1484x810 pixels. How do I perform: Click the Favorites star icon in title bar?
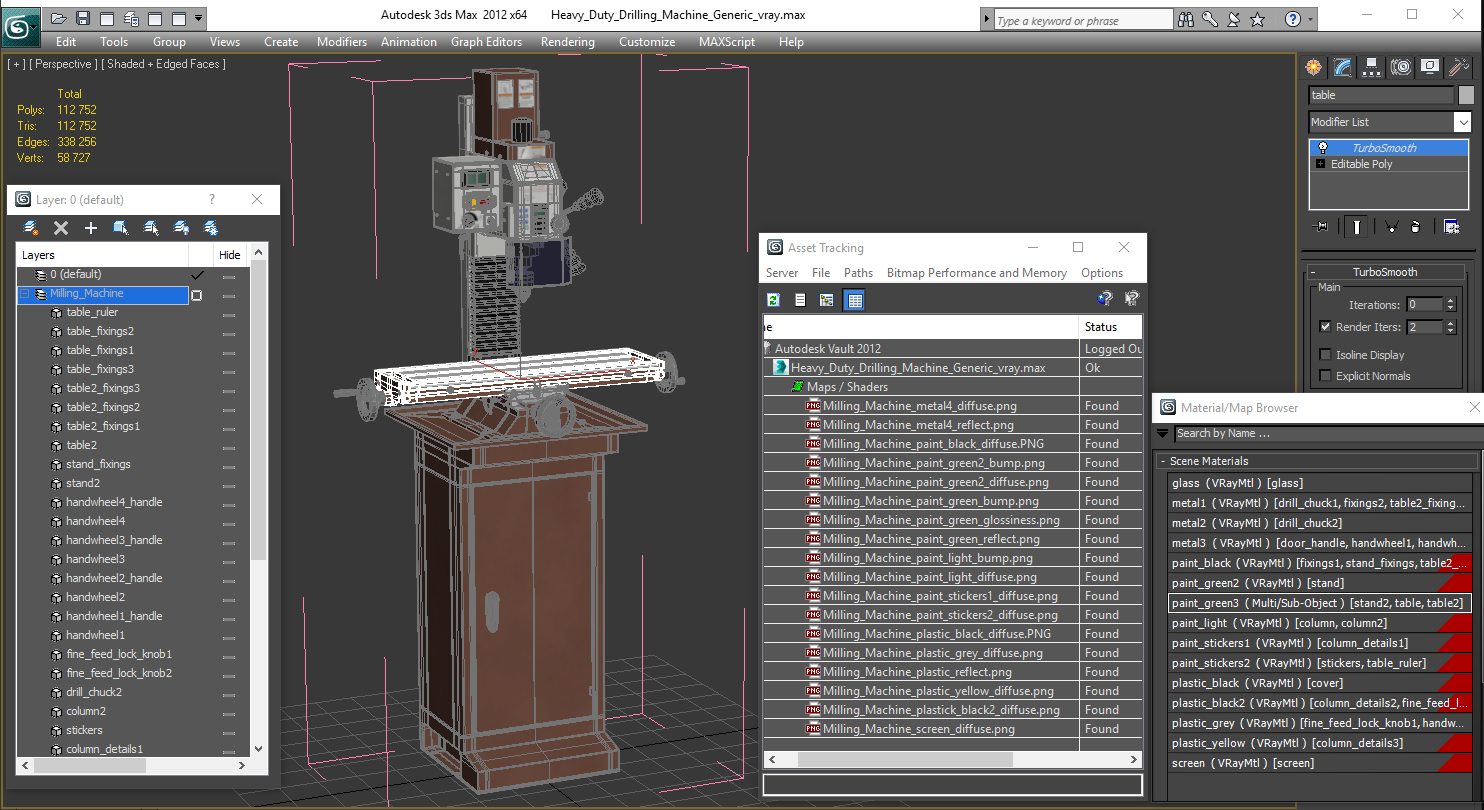click(x=1257, y=18)
